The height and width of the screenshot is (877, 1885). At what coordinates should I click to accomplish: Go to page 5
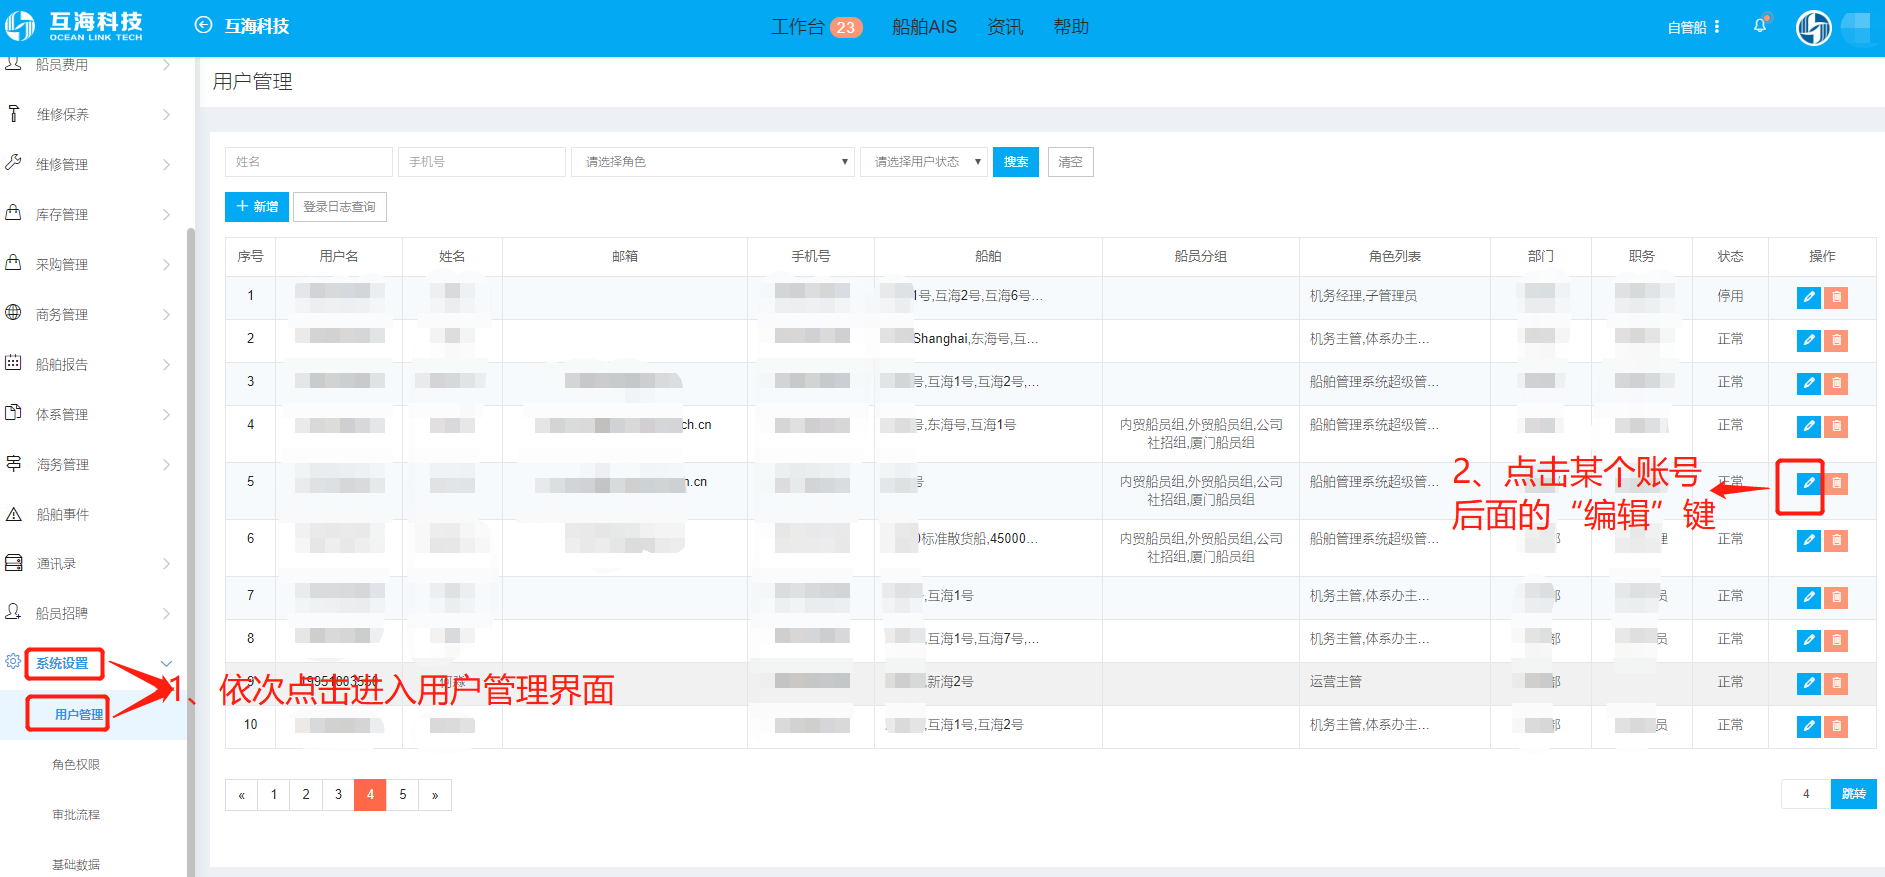[x=403, y=795]
